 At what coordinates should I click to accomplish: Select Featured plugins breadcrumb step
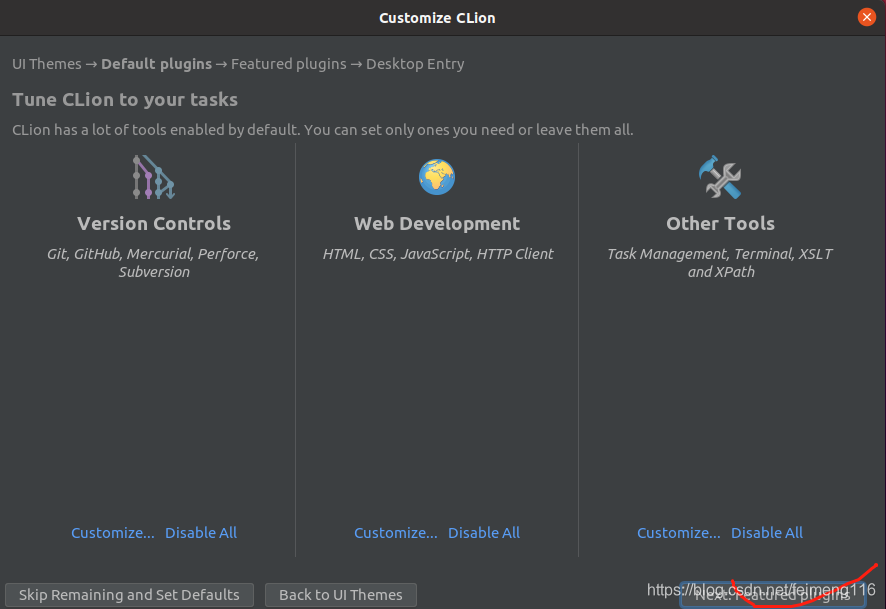[289, 64]
